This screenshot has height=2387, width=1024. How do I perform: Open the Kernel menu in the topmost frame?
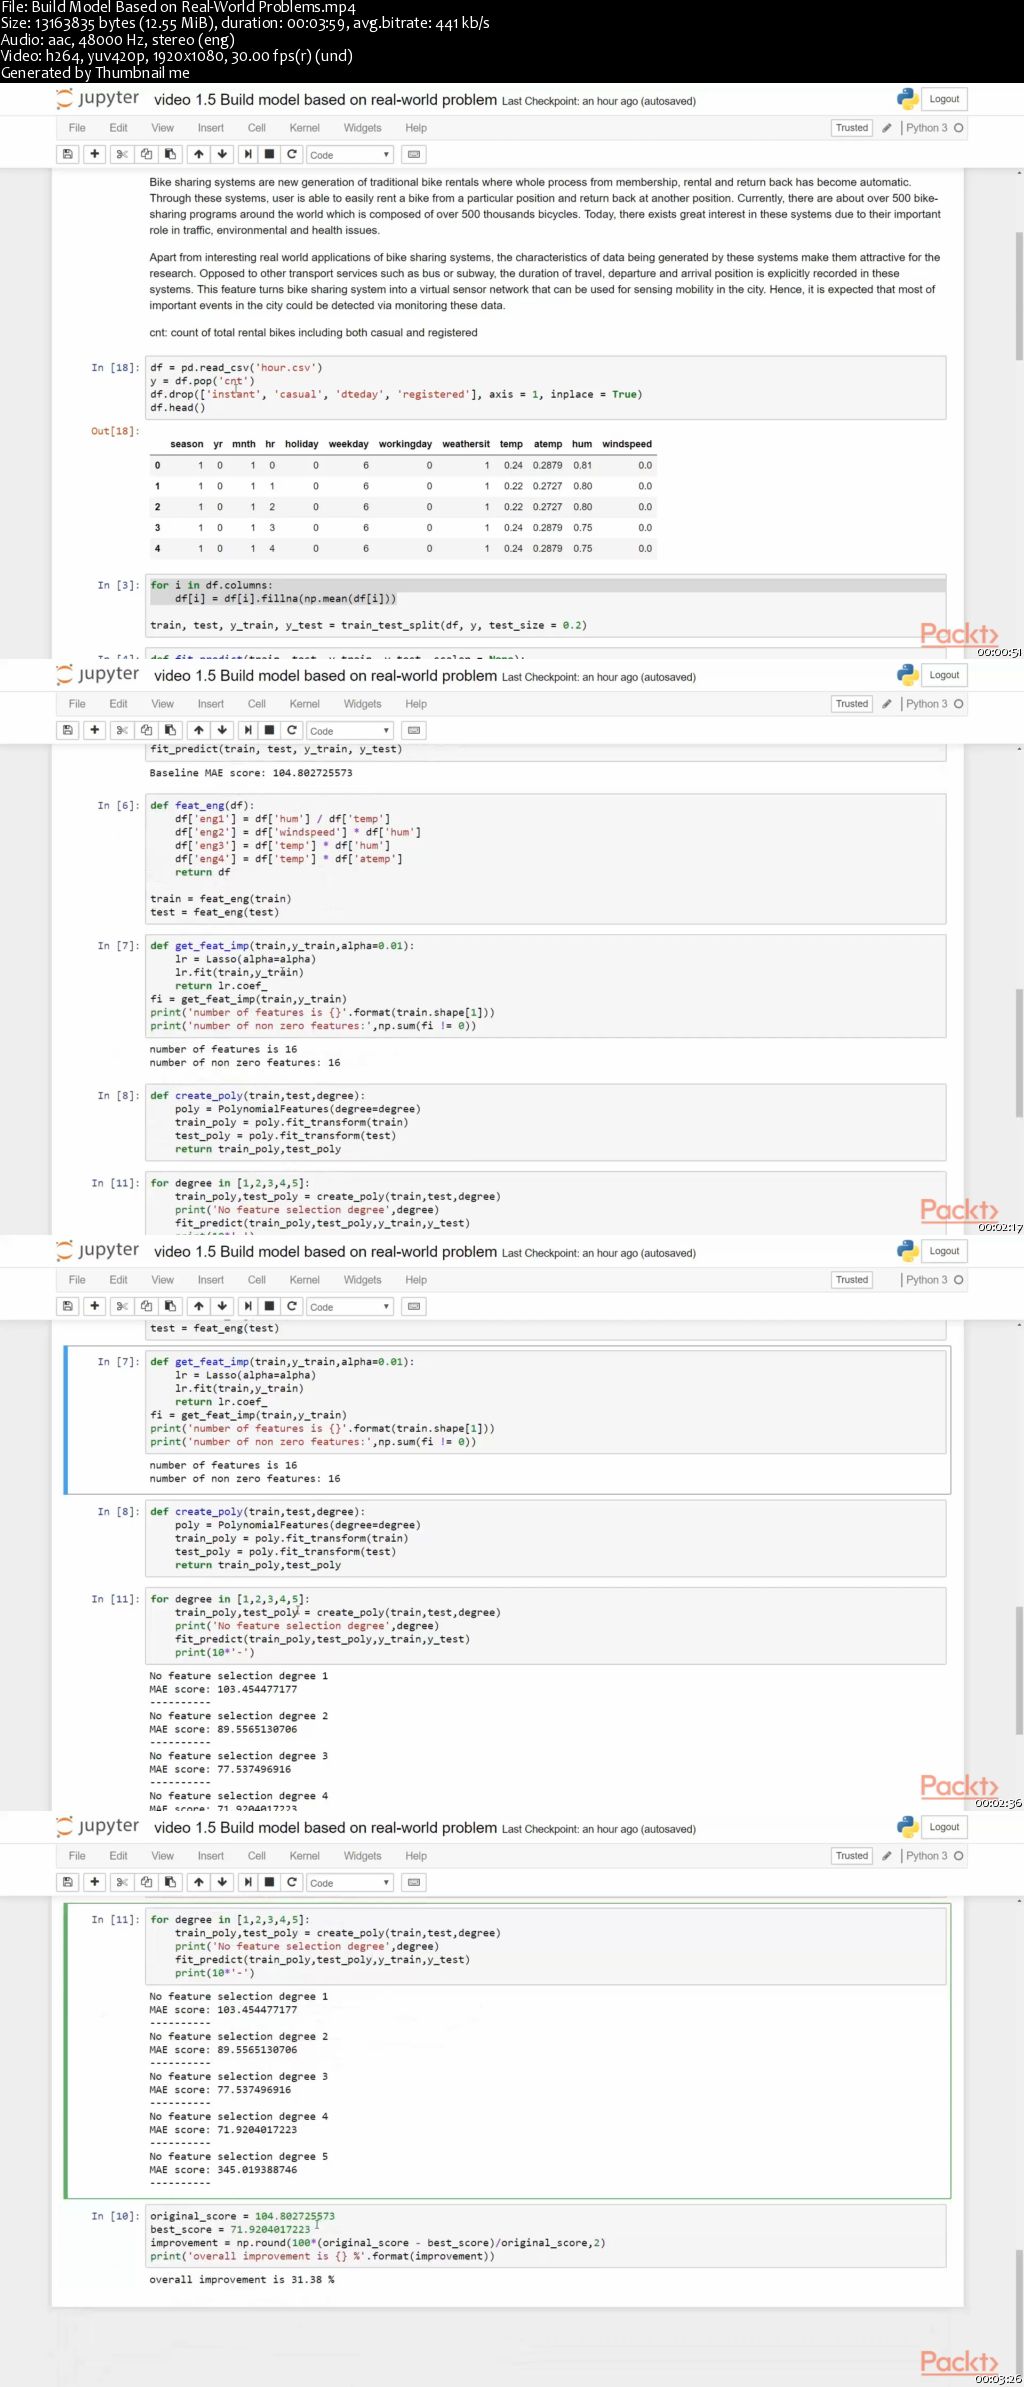304,128
